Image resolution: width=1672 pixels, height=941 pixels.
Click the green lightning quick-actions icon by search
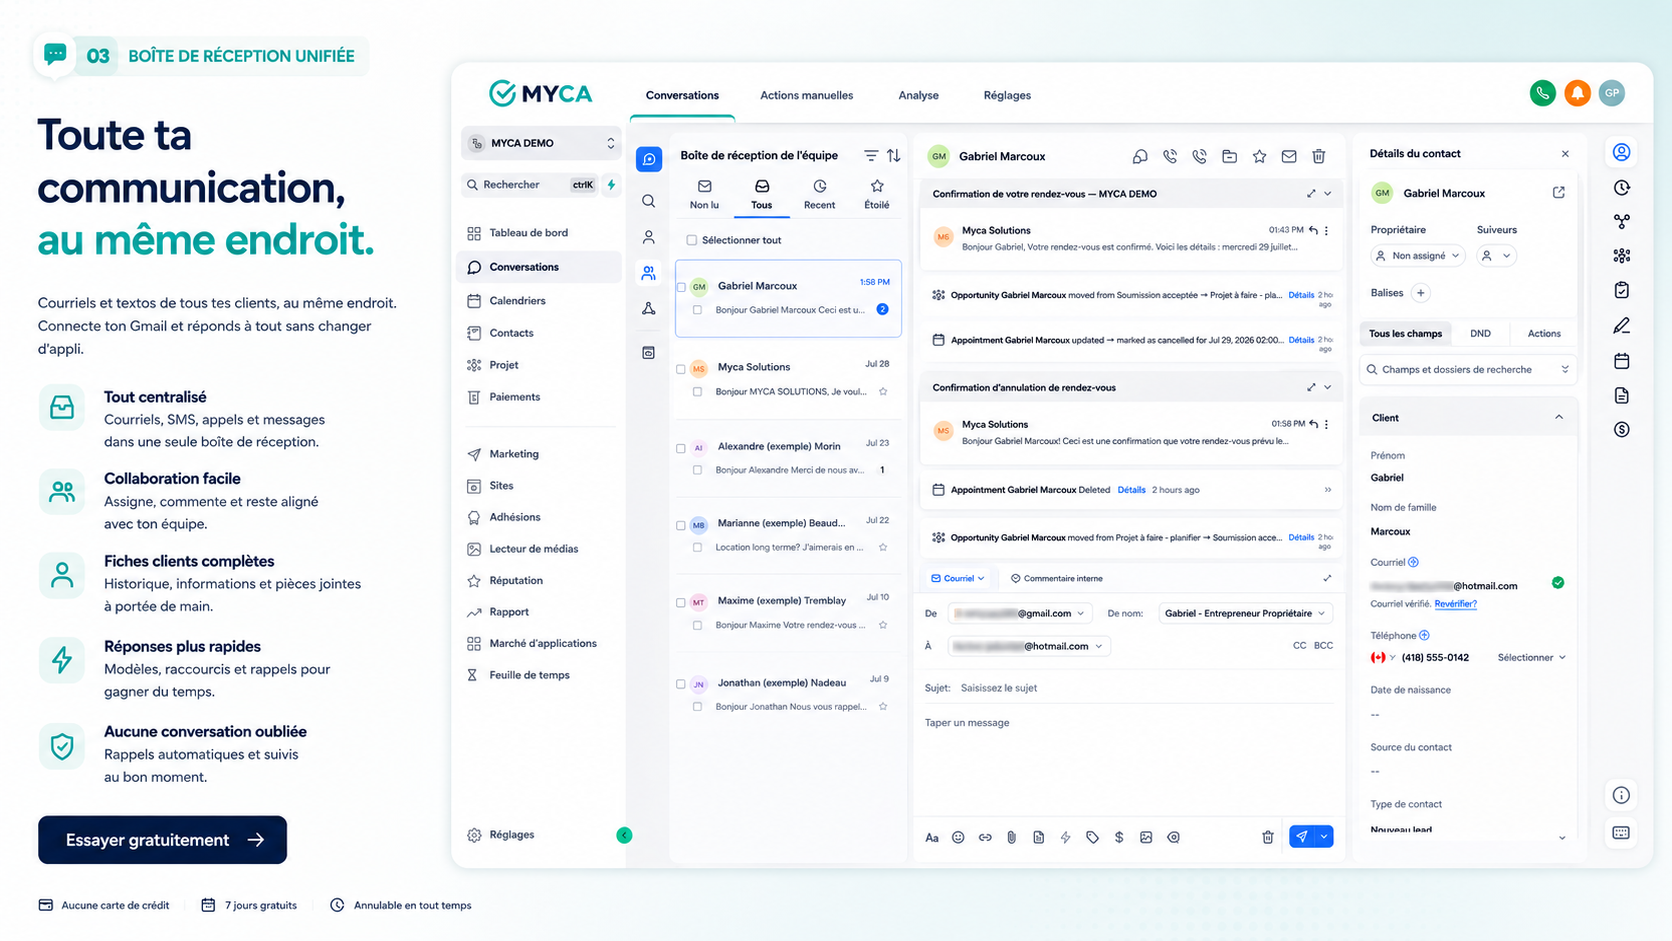click(611, 184)
